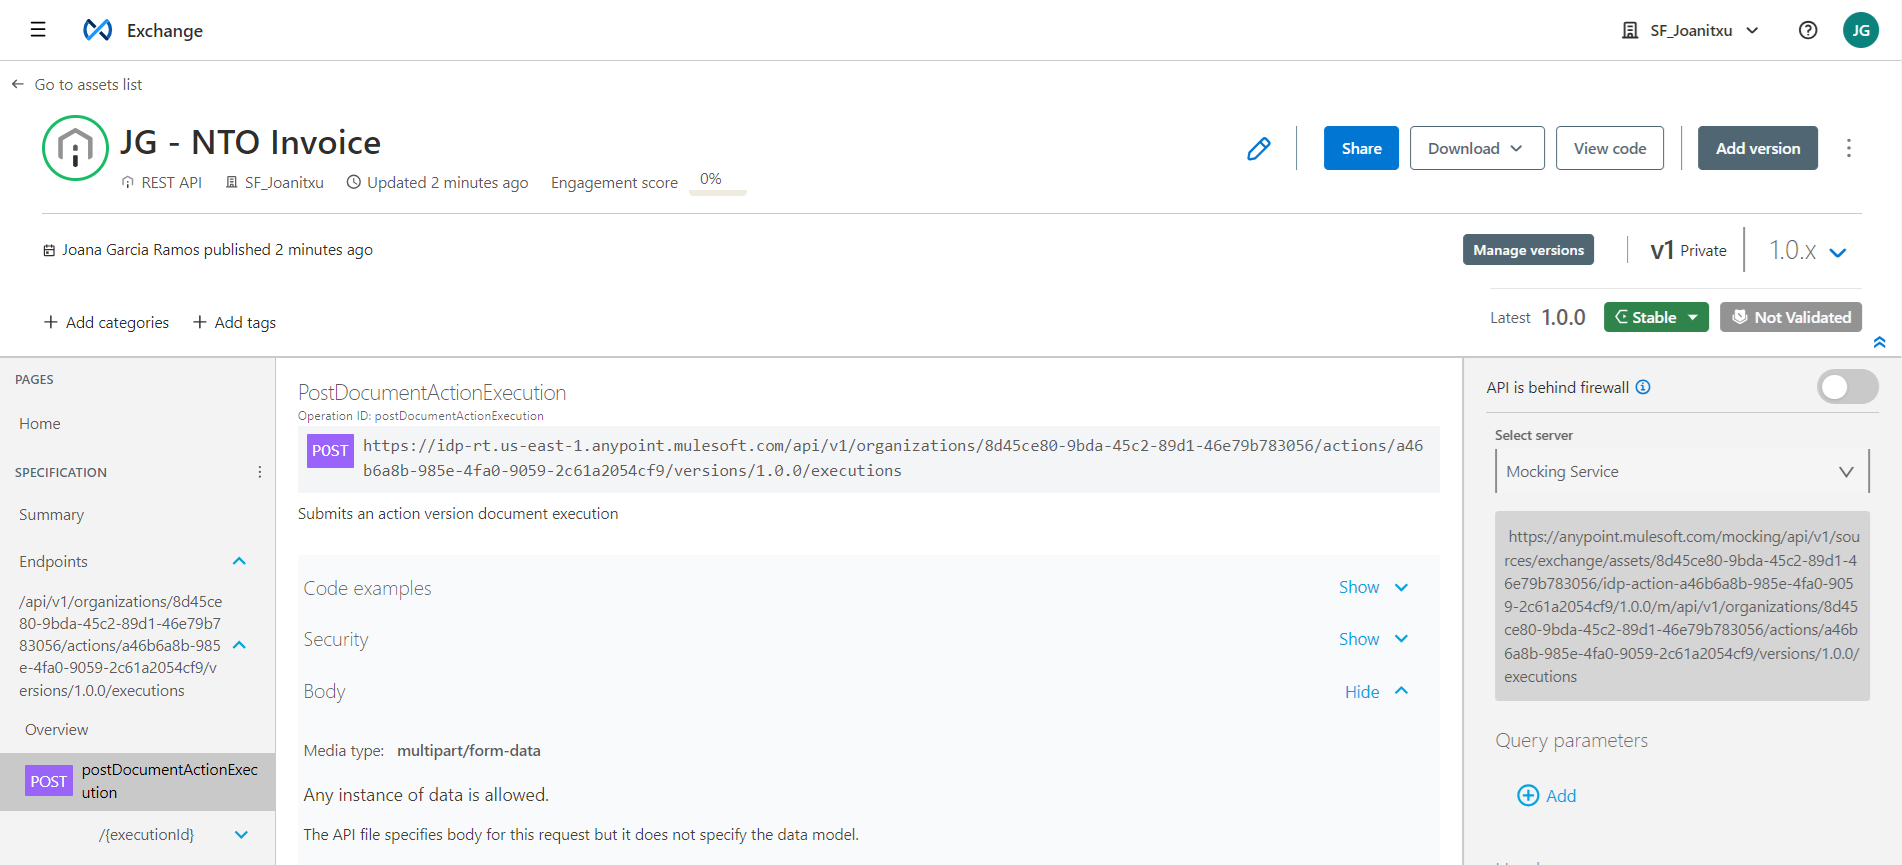Click Add tags
Image resolution: width=1902 pixels, height=865 pixels.
[245, 322]
